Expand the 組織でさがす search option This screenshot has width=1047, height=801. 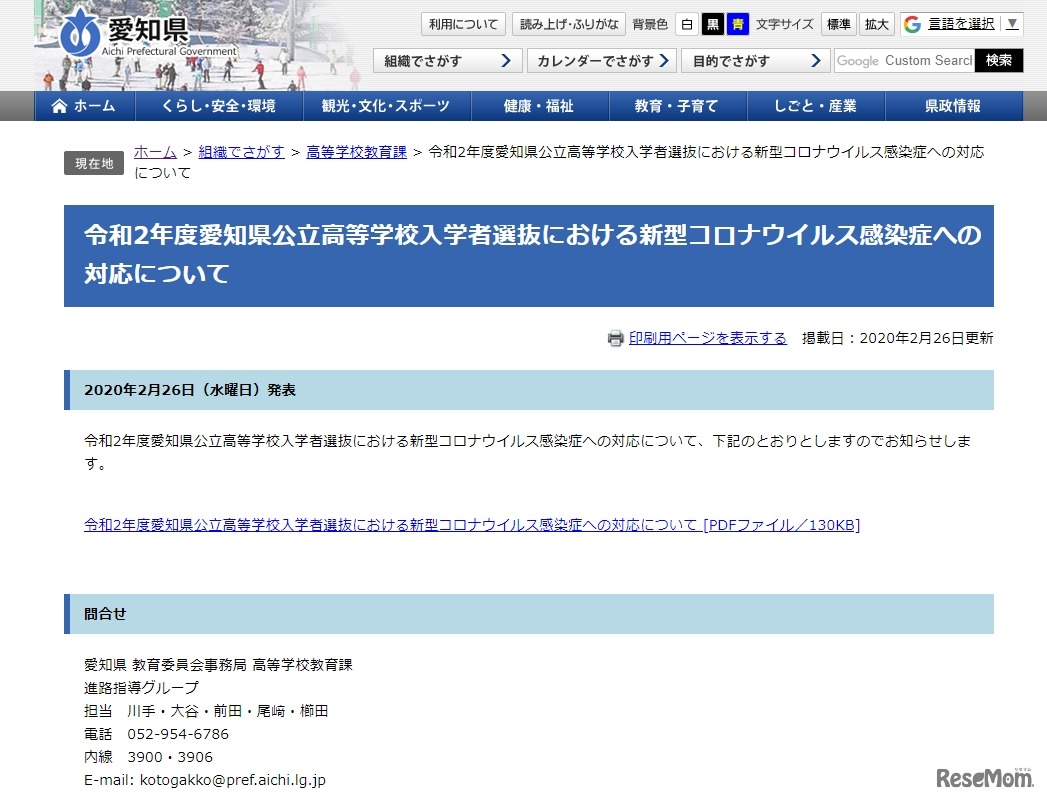(445, 60)
